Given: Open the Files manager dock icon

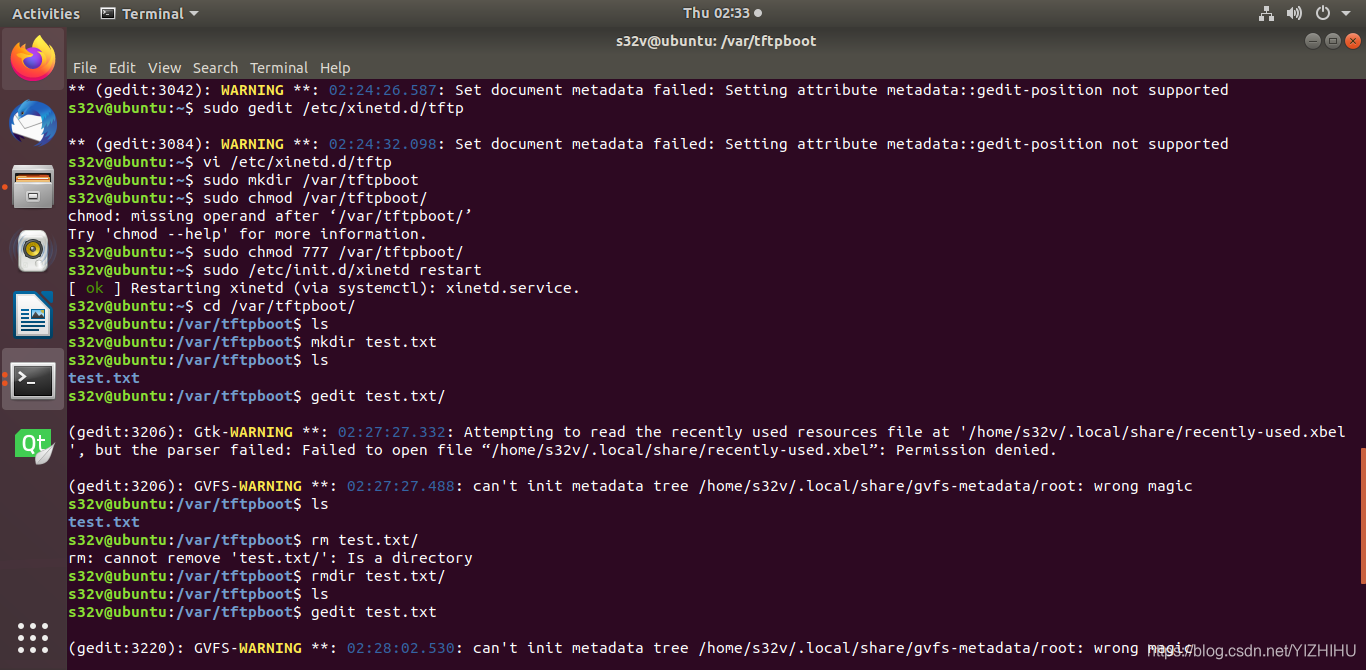Looking at the screenshot, I should click(33, 187).
